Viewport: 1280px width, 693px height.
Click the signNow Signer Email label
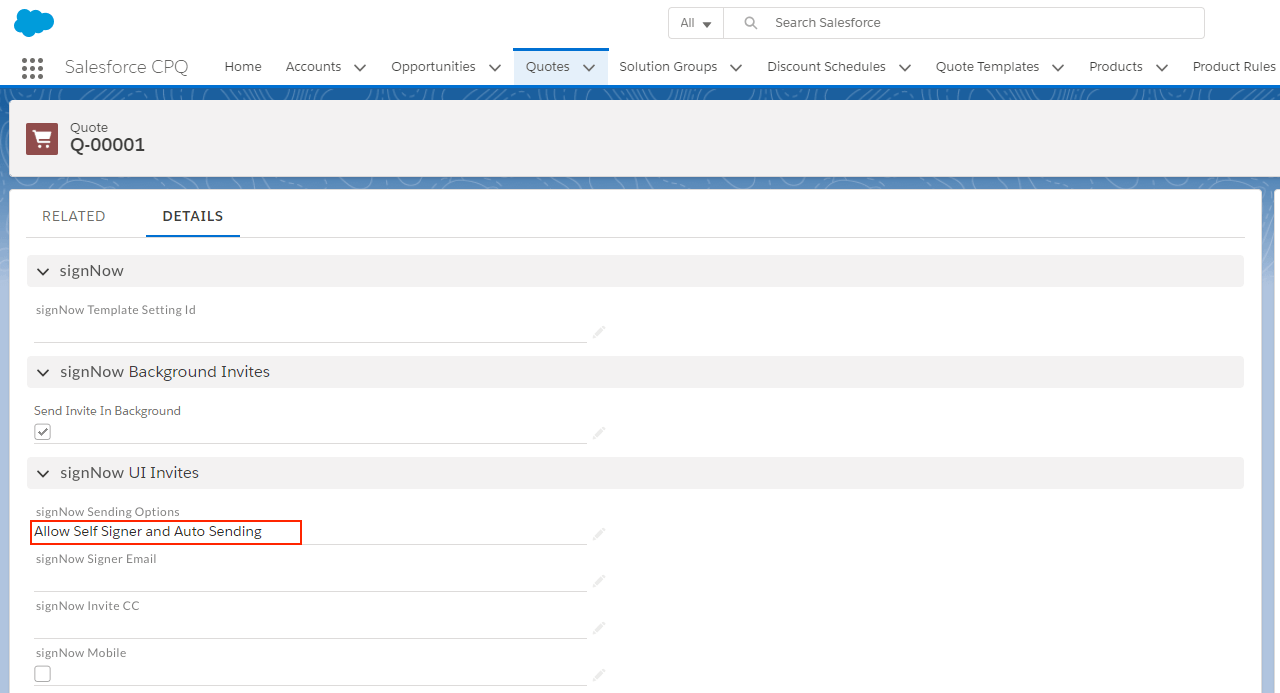(96, 559)
